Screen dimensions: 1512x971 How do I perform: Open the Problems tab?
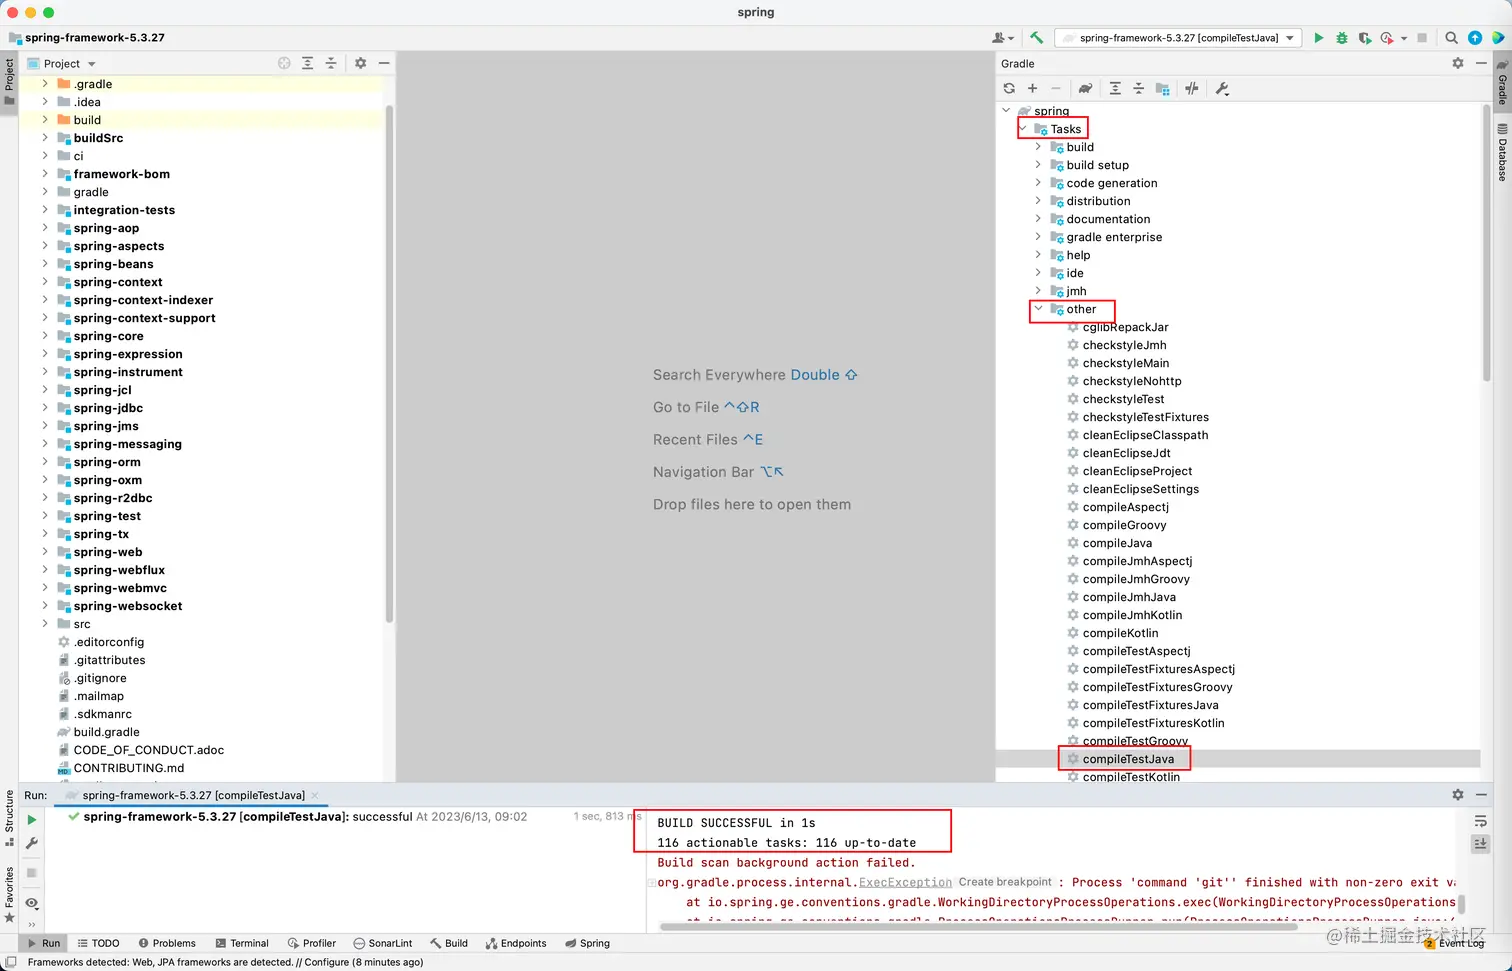pos(167,943)
